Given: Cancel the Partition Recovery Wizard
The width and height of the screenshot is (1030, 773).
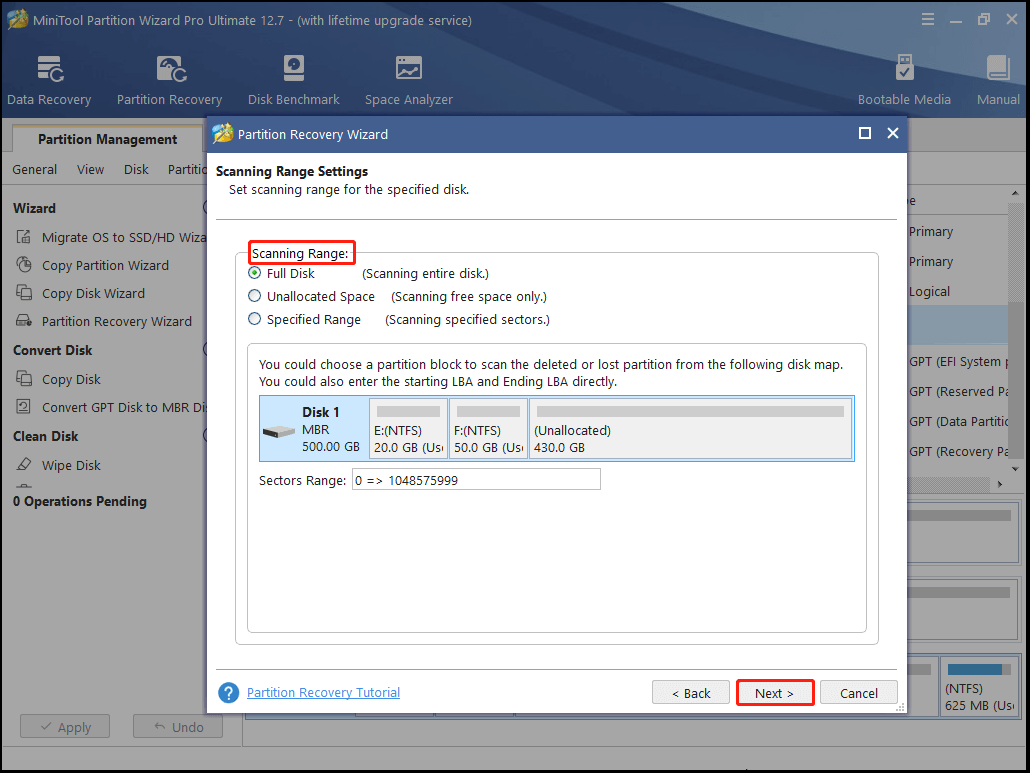Looking at the screenshot, I should (x=859, y=693).
